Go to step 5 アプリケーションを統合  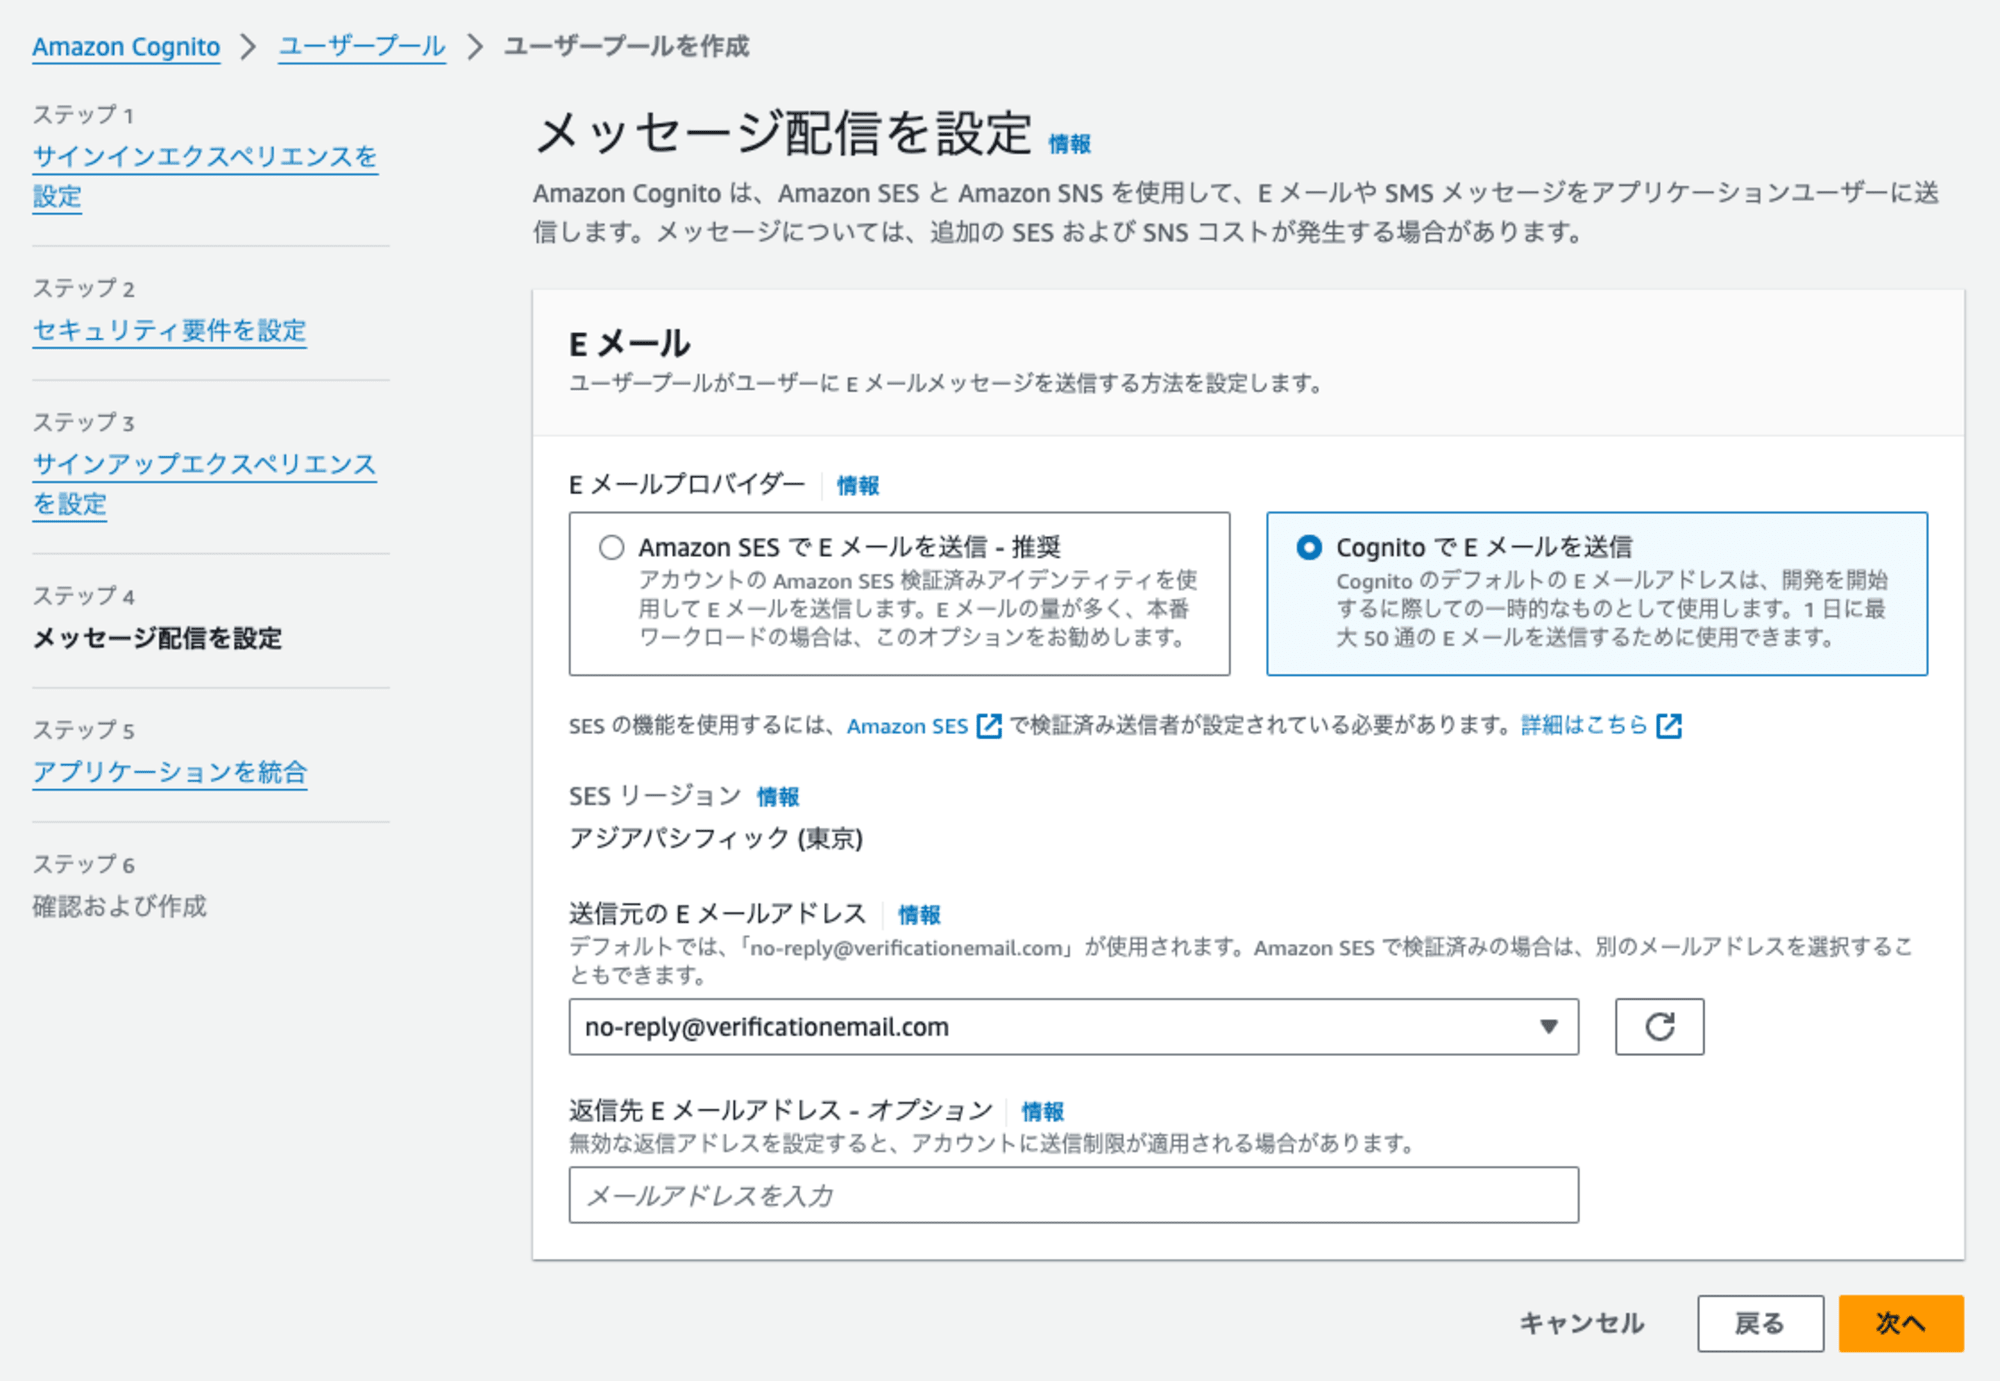coord(170,772)
